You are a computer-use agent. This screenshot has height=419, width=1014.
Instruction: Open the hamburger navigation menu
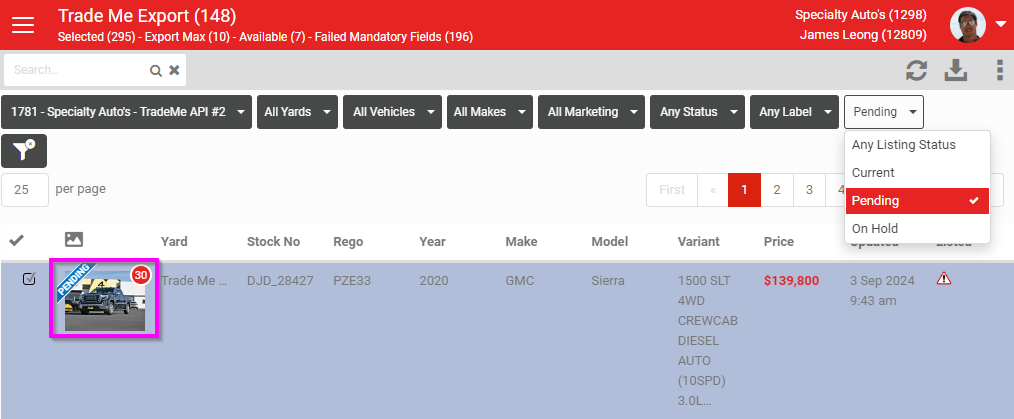pos(23,25)
